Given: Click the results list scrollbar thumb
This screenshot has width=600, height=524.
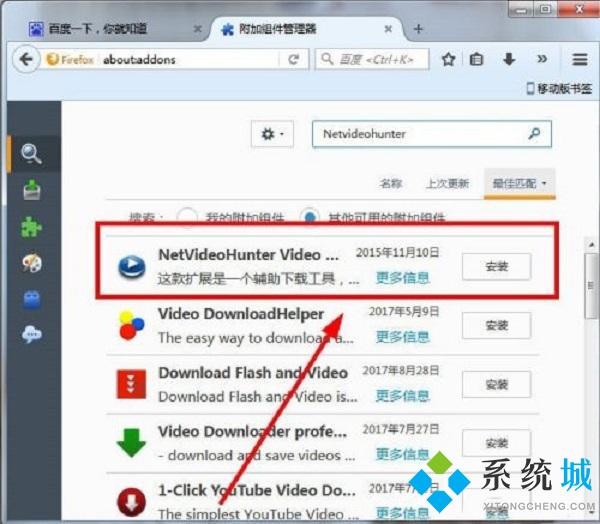Looking at the screenshot, I should click(592, 286).
